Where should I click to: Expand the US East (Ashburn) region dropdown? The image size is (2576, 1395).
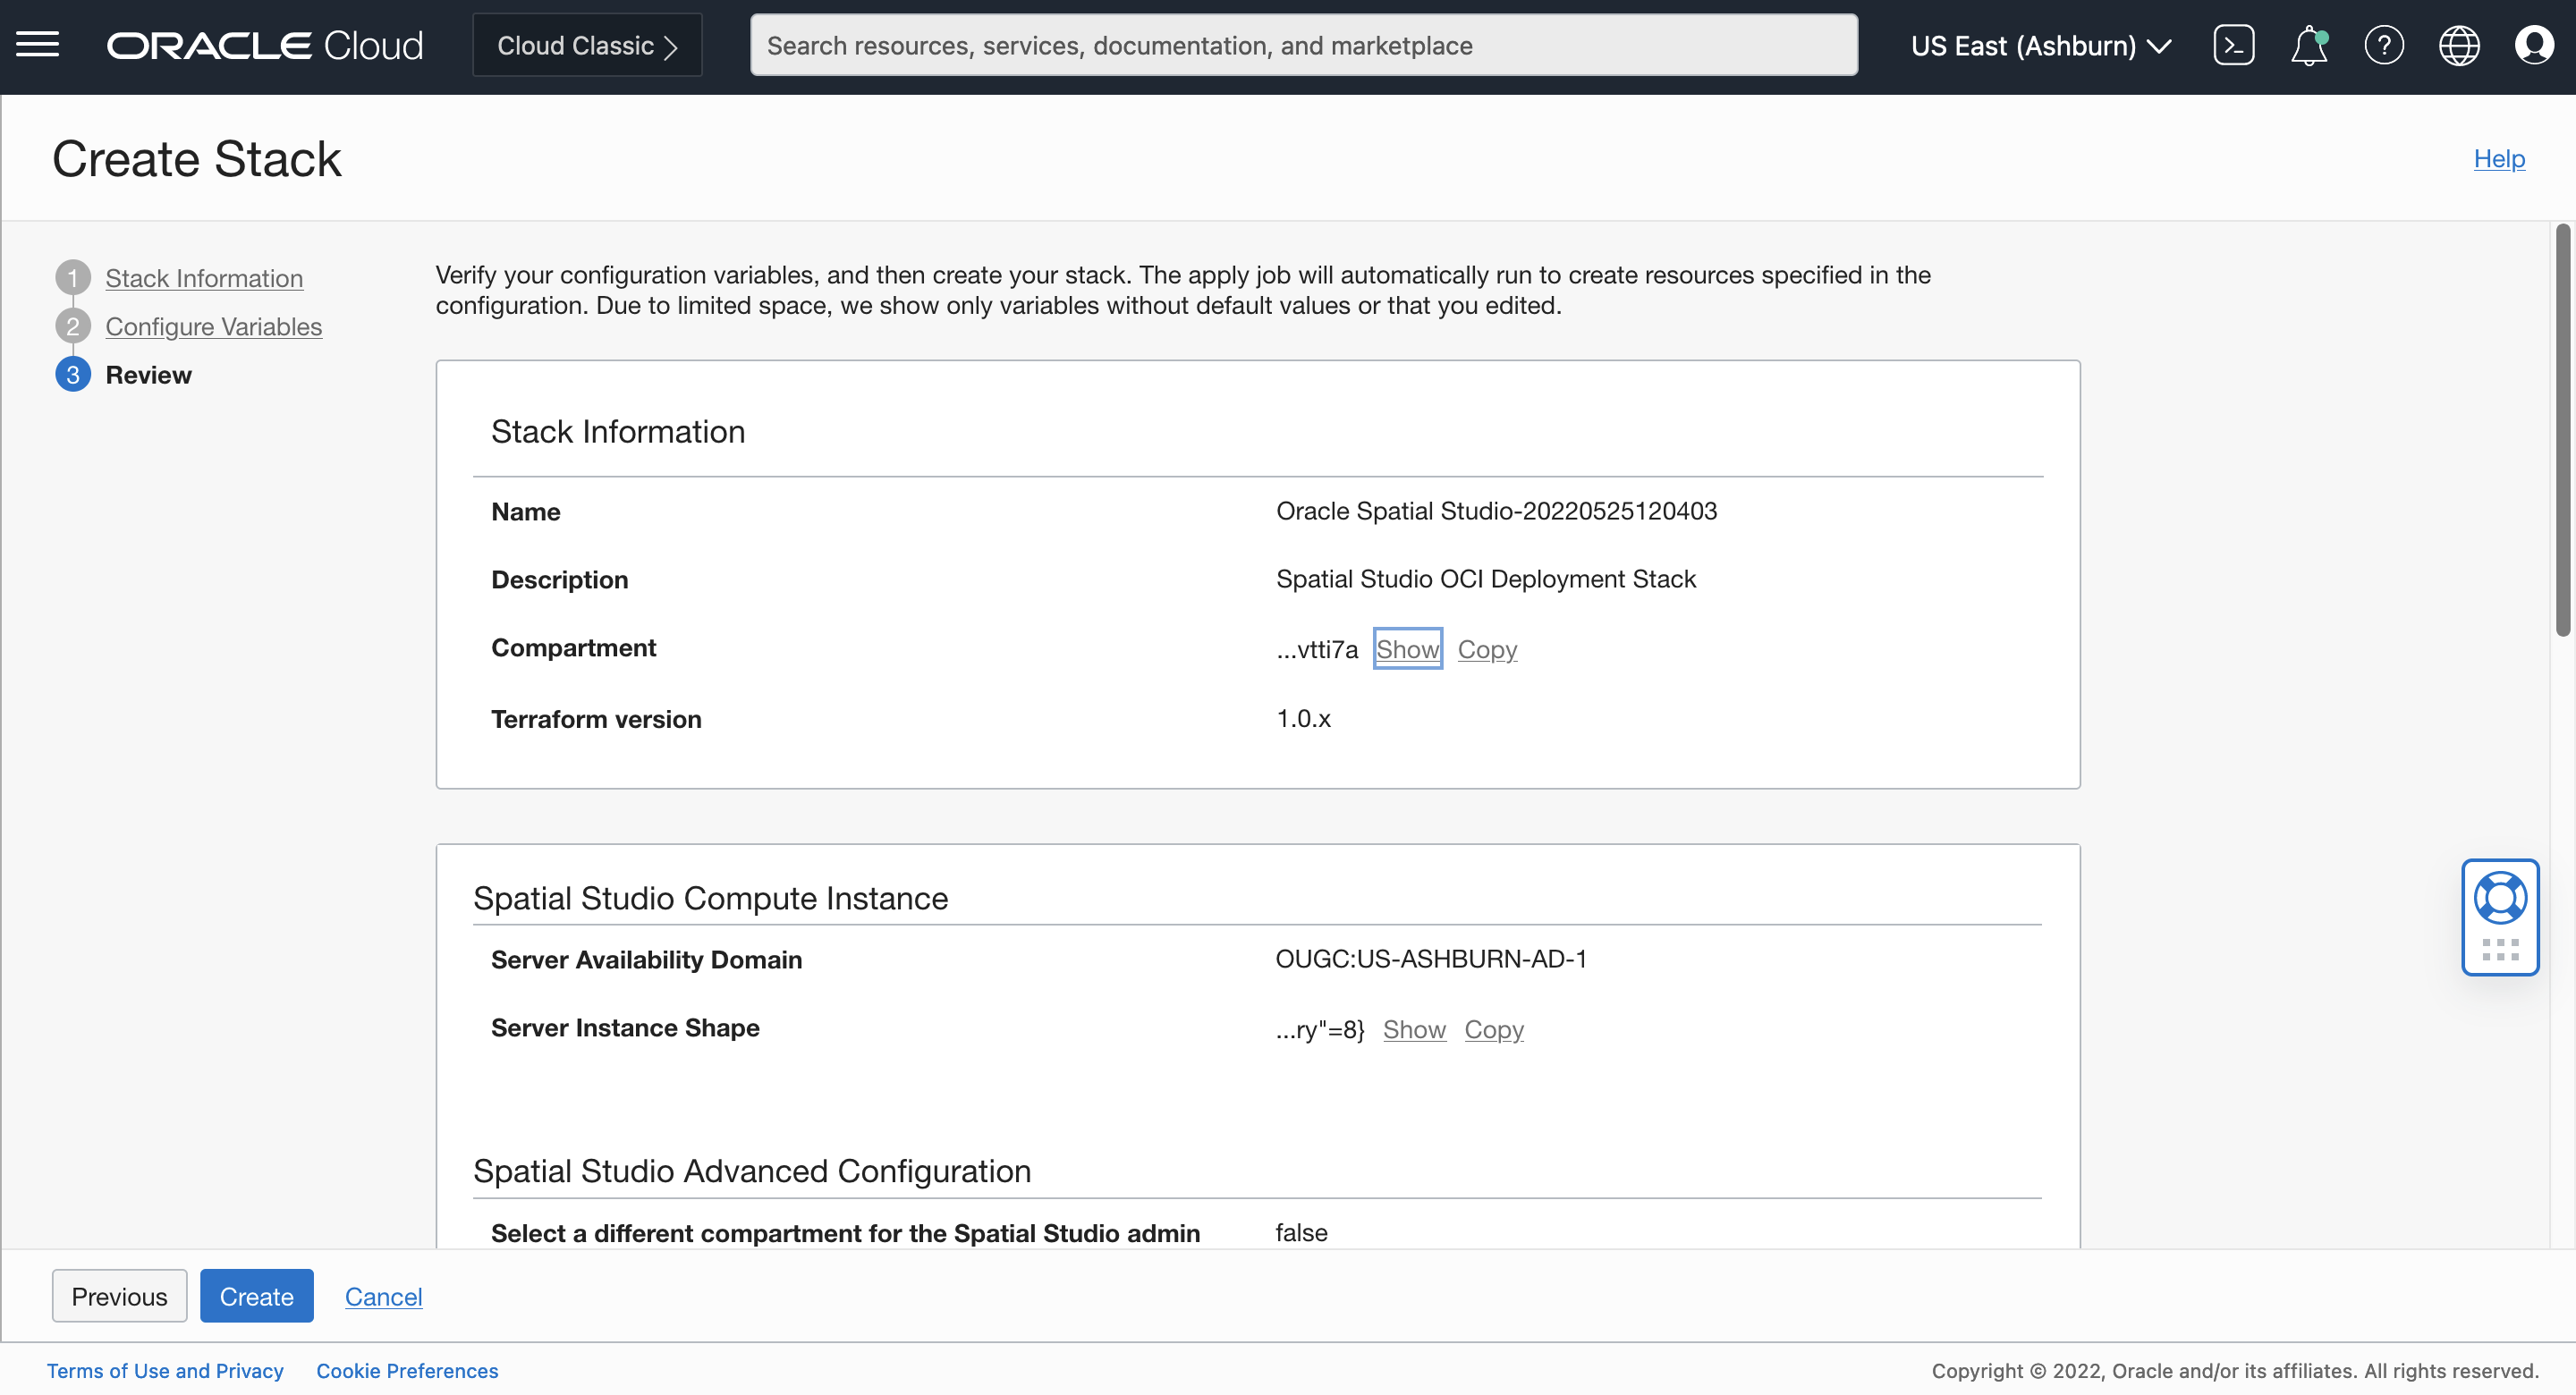tap(2040, 45)
